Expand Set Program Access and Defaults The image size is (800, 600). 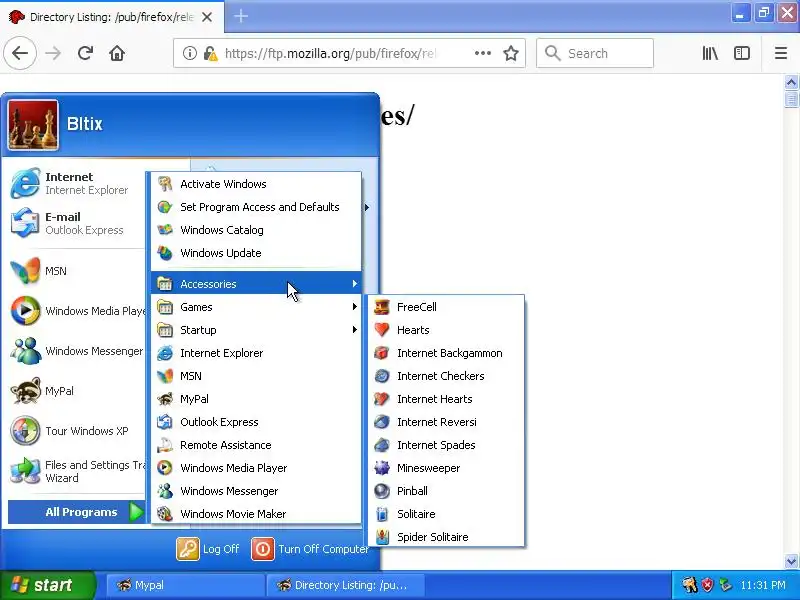[x=256, y=207]
